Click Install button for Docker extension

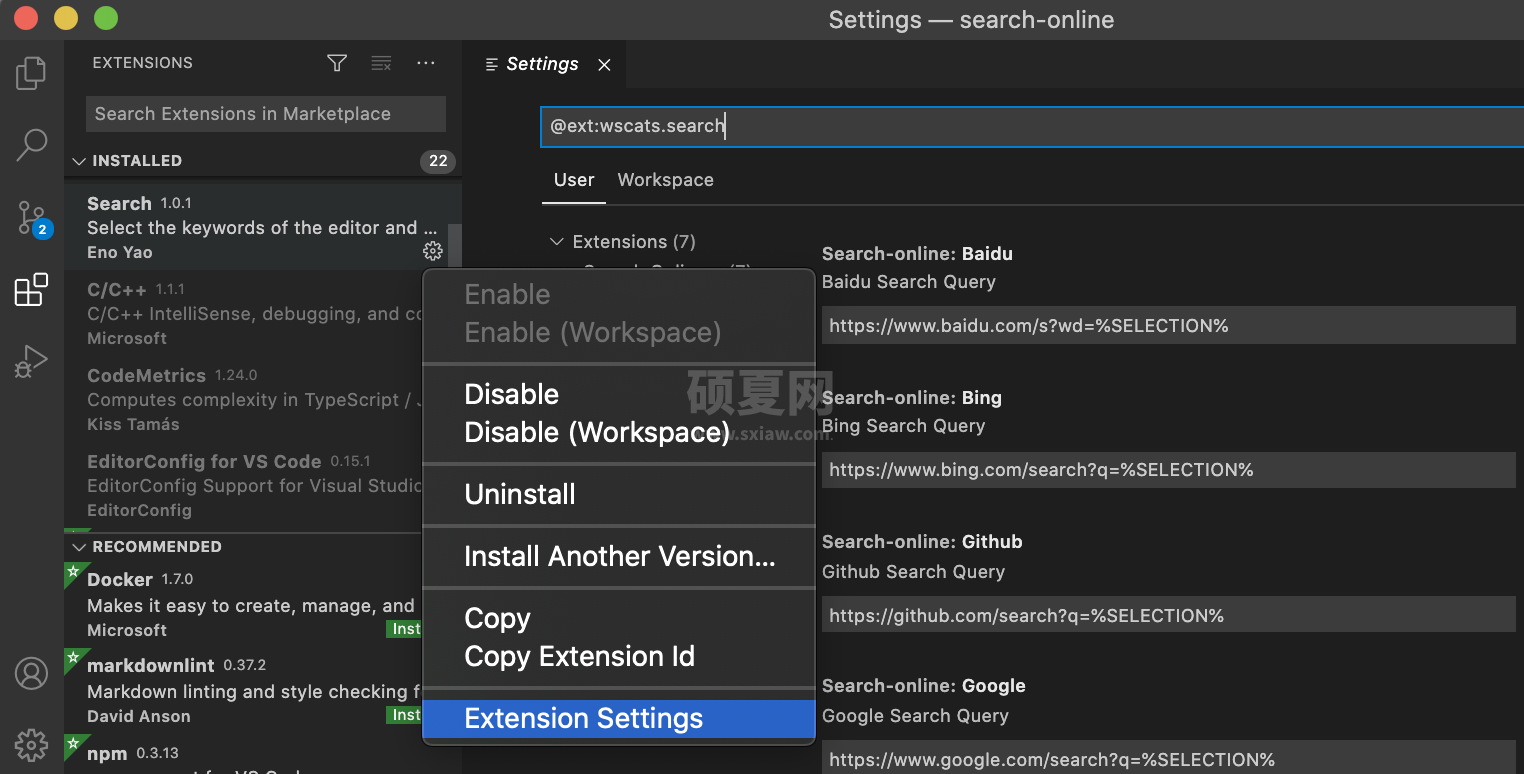pos(405,629)
